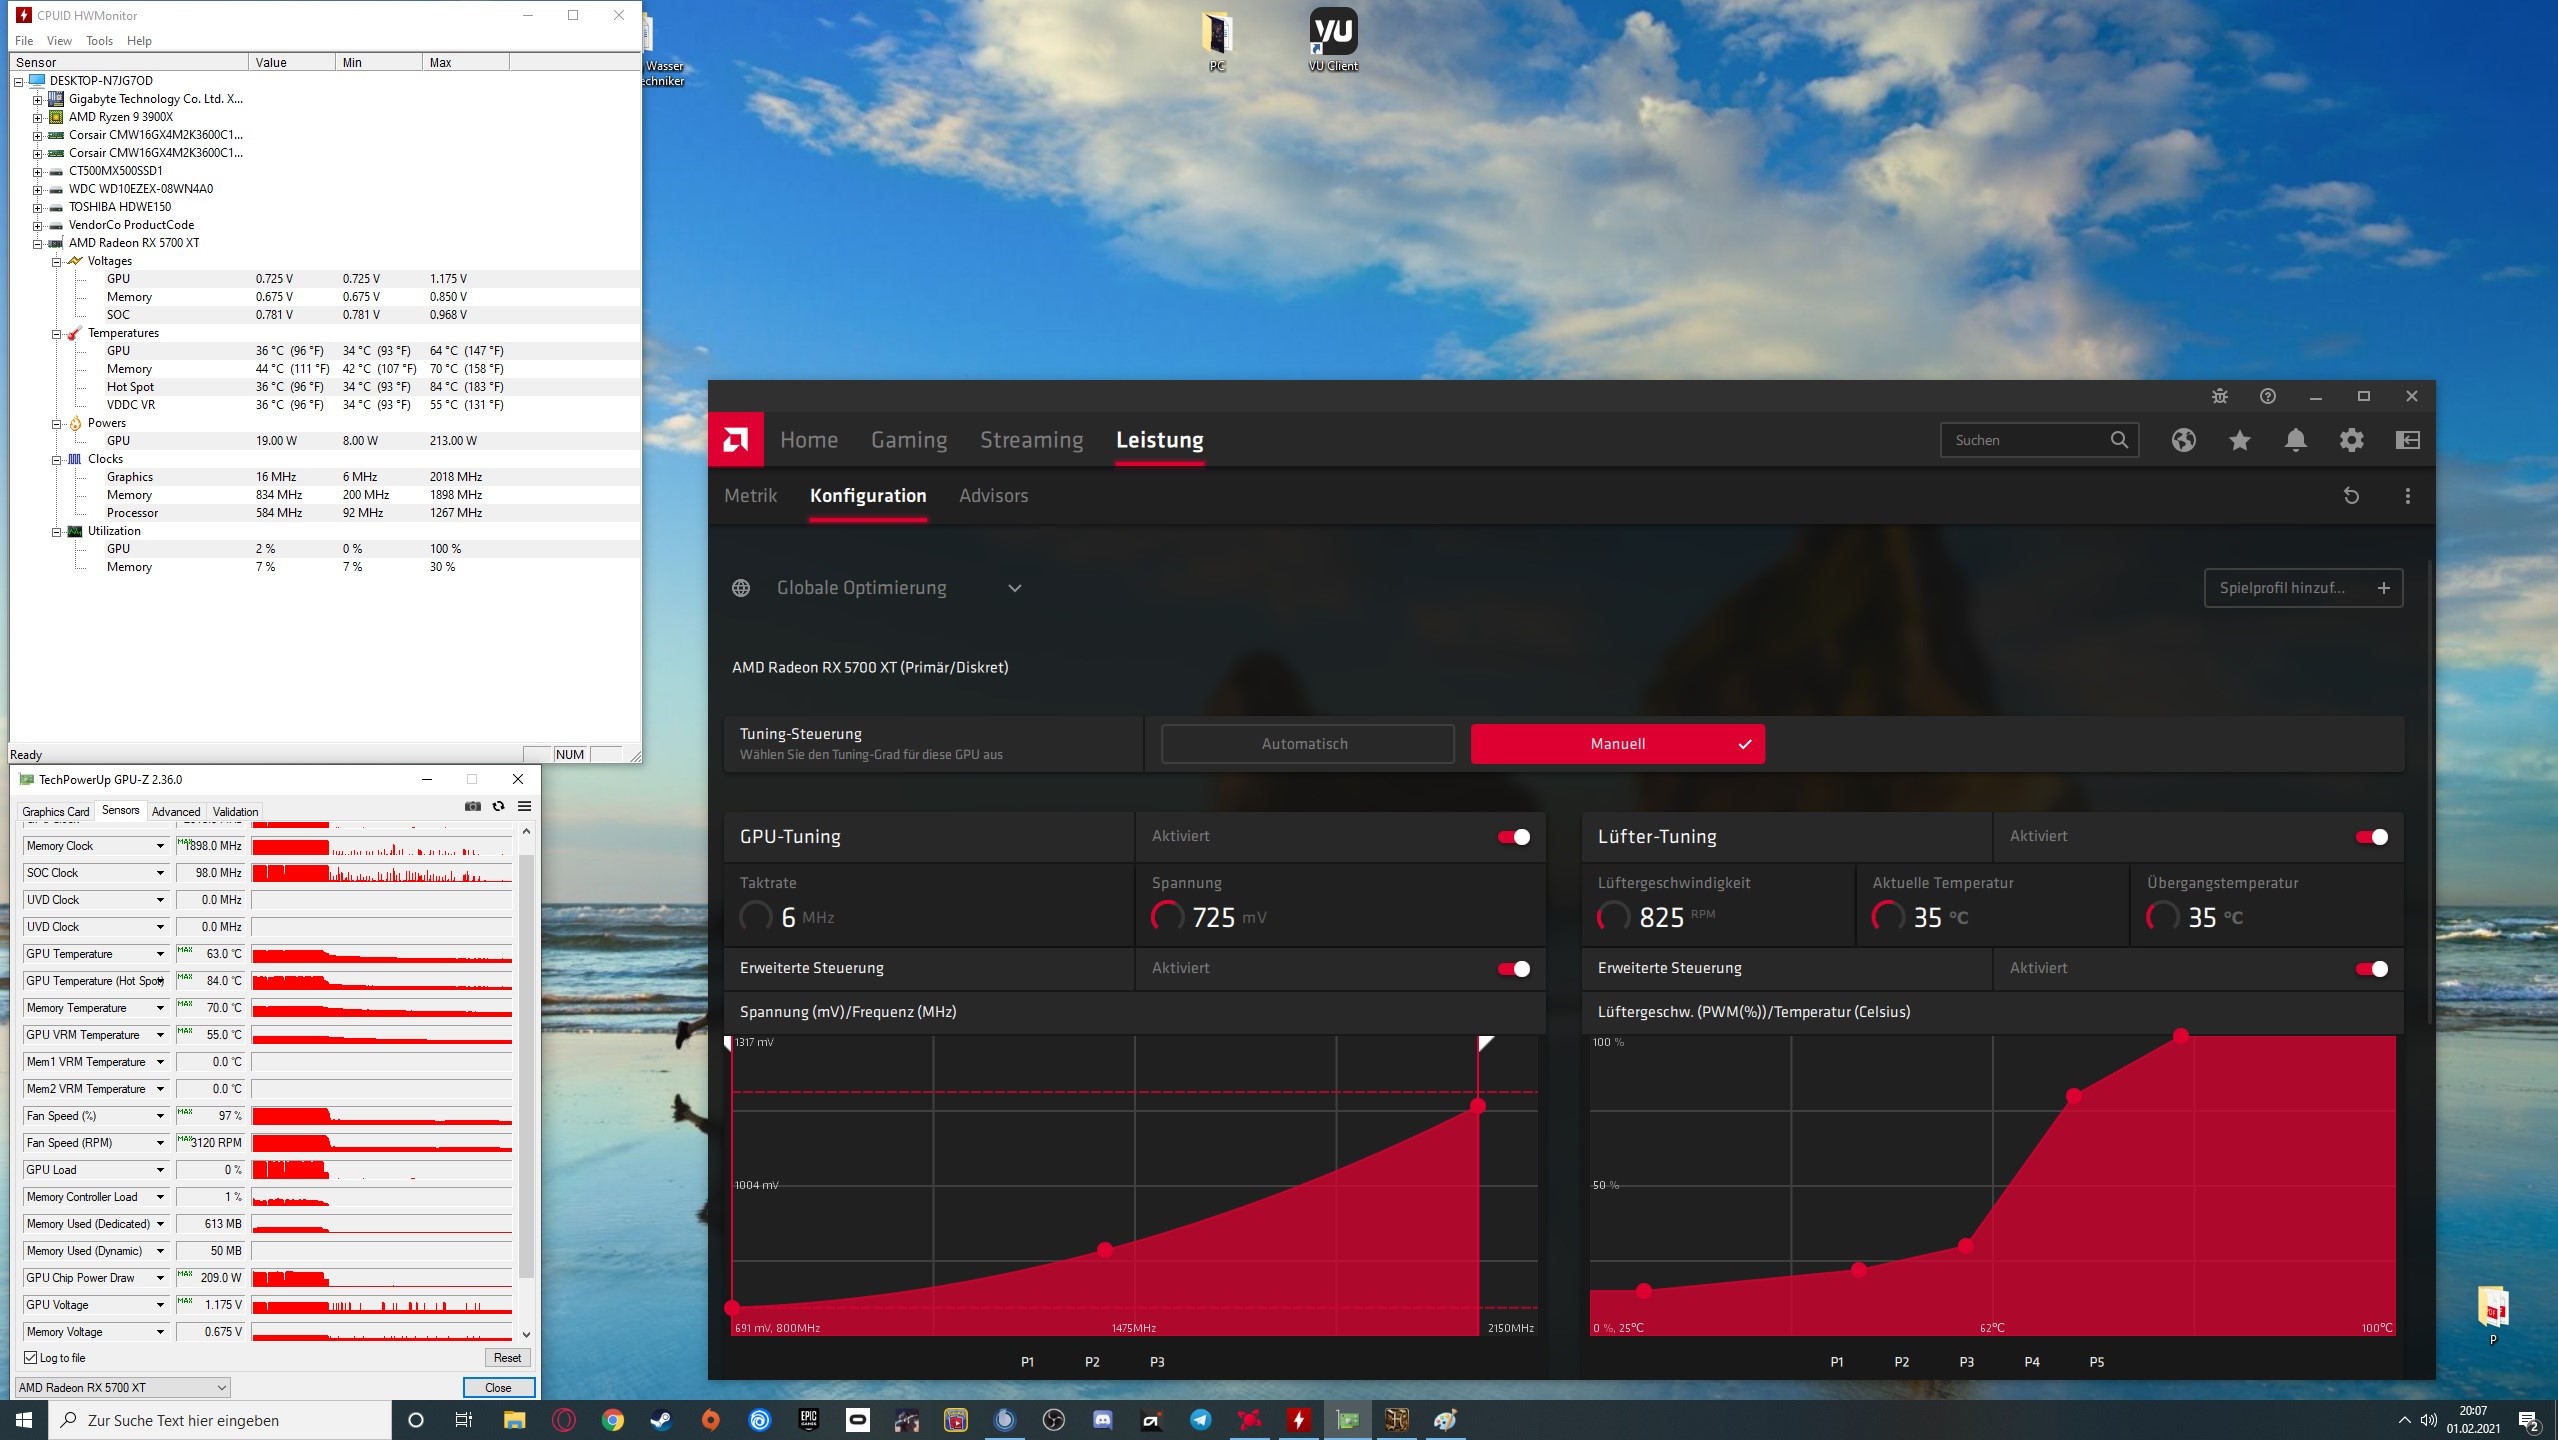Collapse the Voltages tree node
This screenshot has width=2558, height=1440.
(x=57, y=261)
